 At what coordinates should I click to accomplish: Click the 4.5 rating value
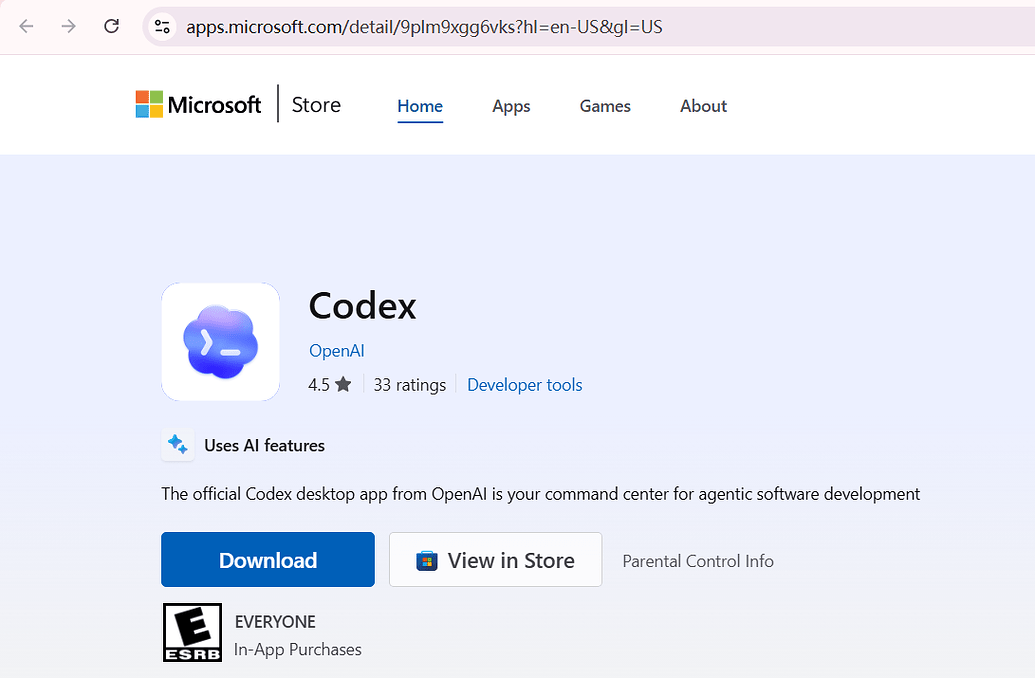click(319, 385)
